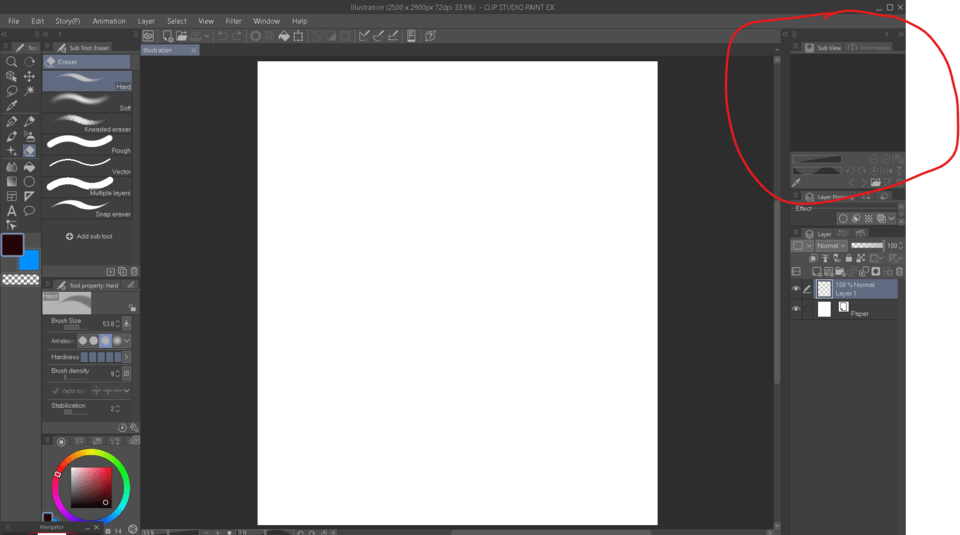
Task: Switch to the Illustration canvas tab
Action: [170, 50]
